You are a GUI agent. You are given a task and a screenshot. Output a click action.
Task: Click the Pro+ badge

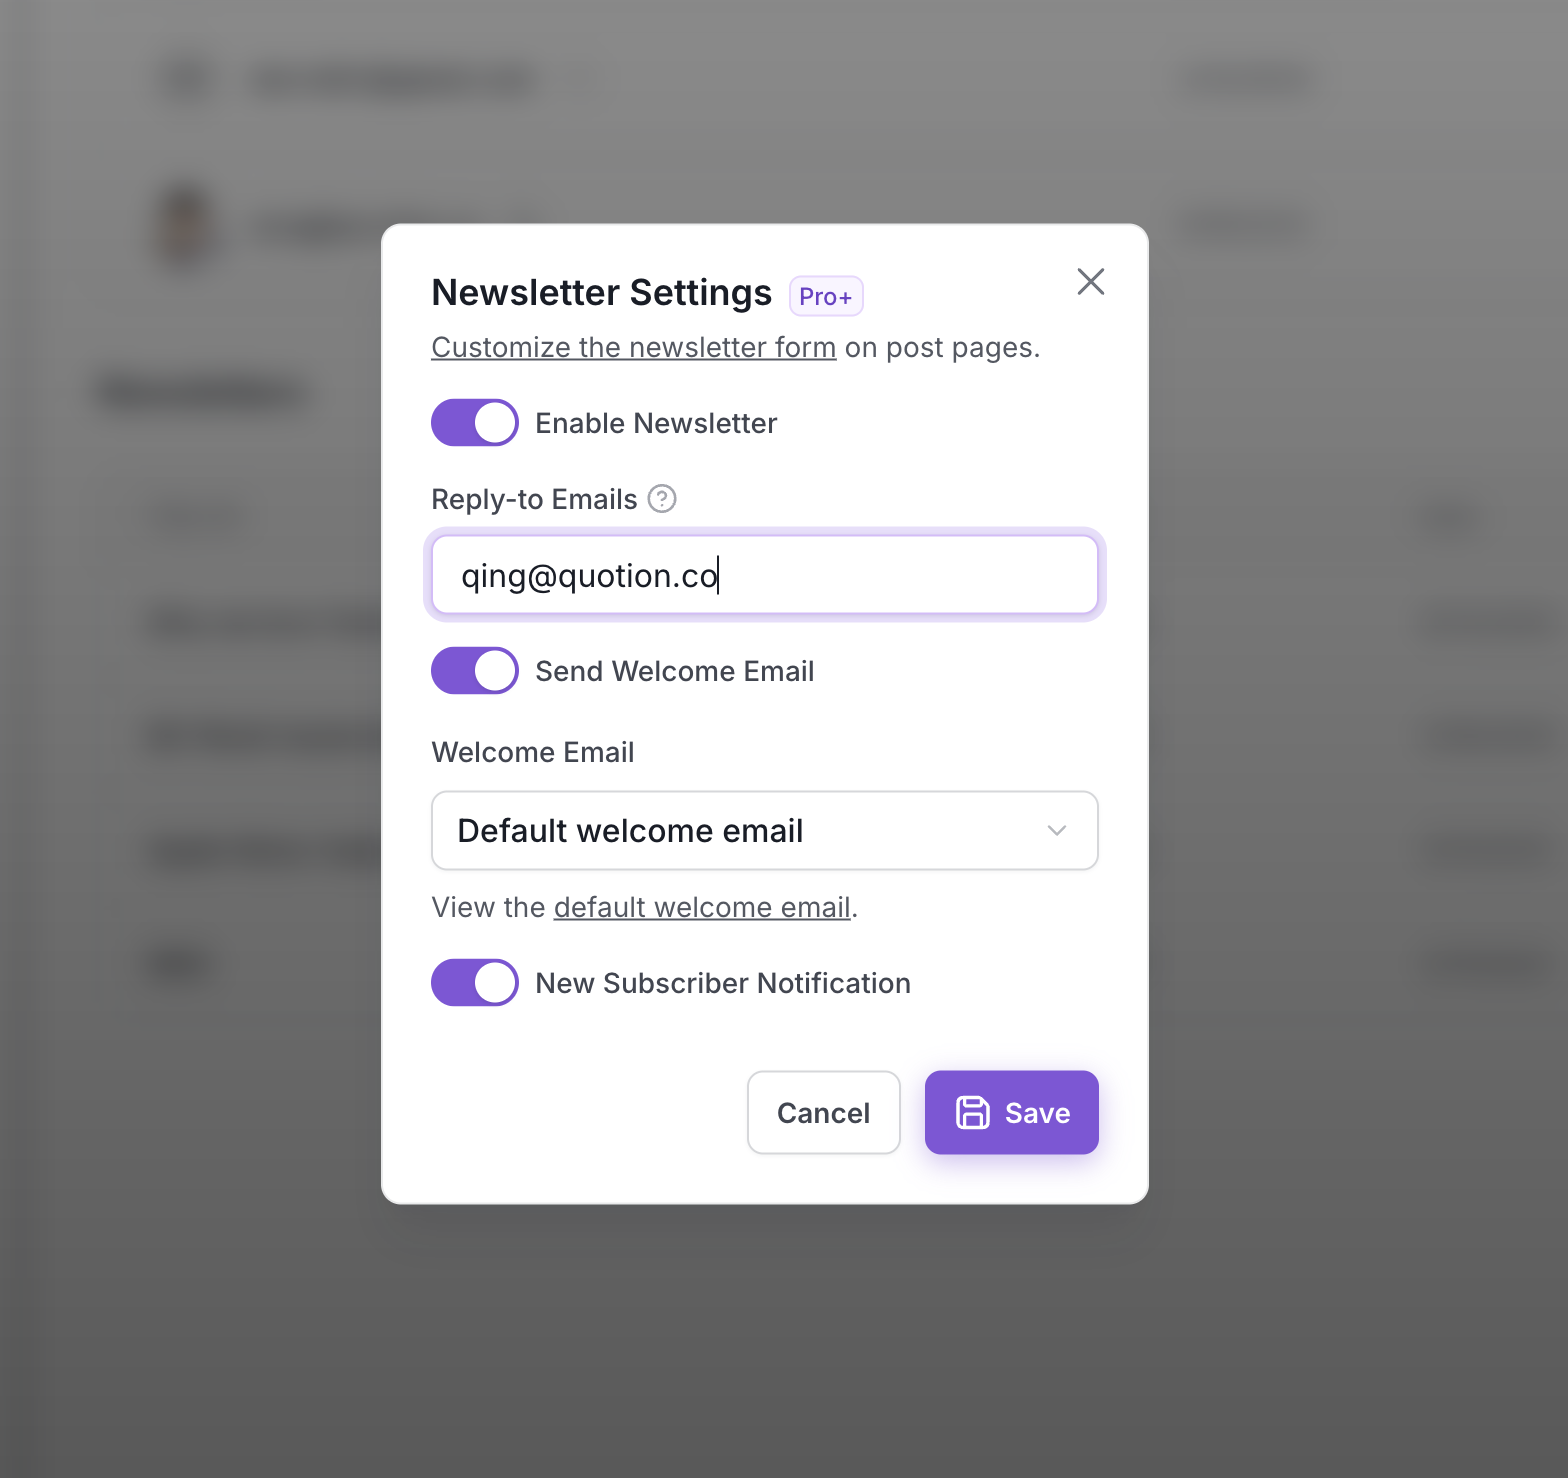click(x=826, y=296)
